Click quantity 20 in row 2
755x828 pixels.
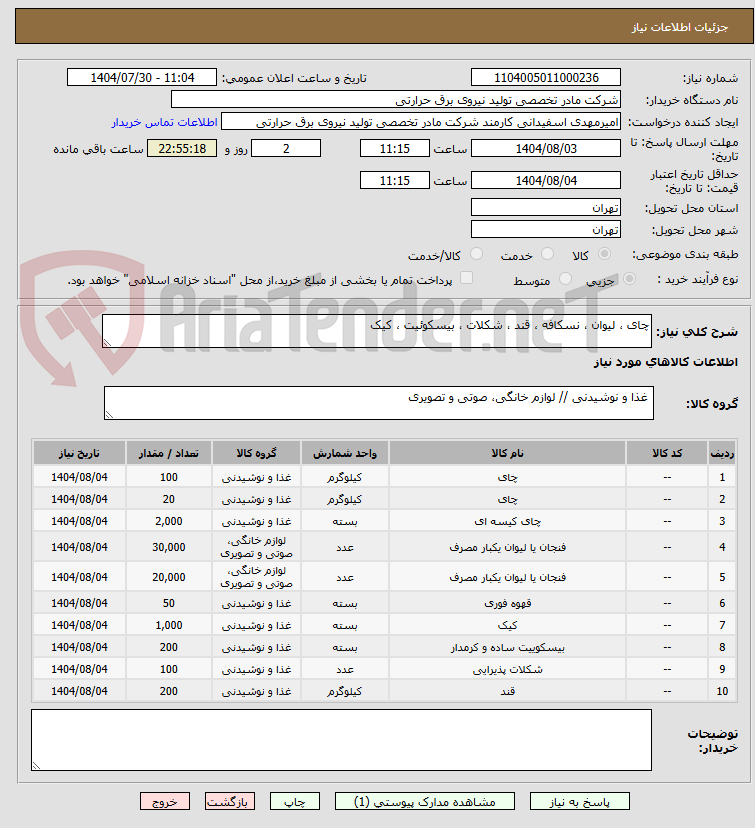pos(168,499)
